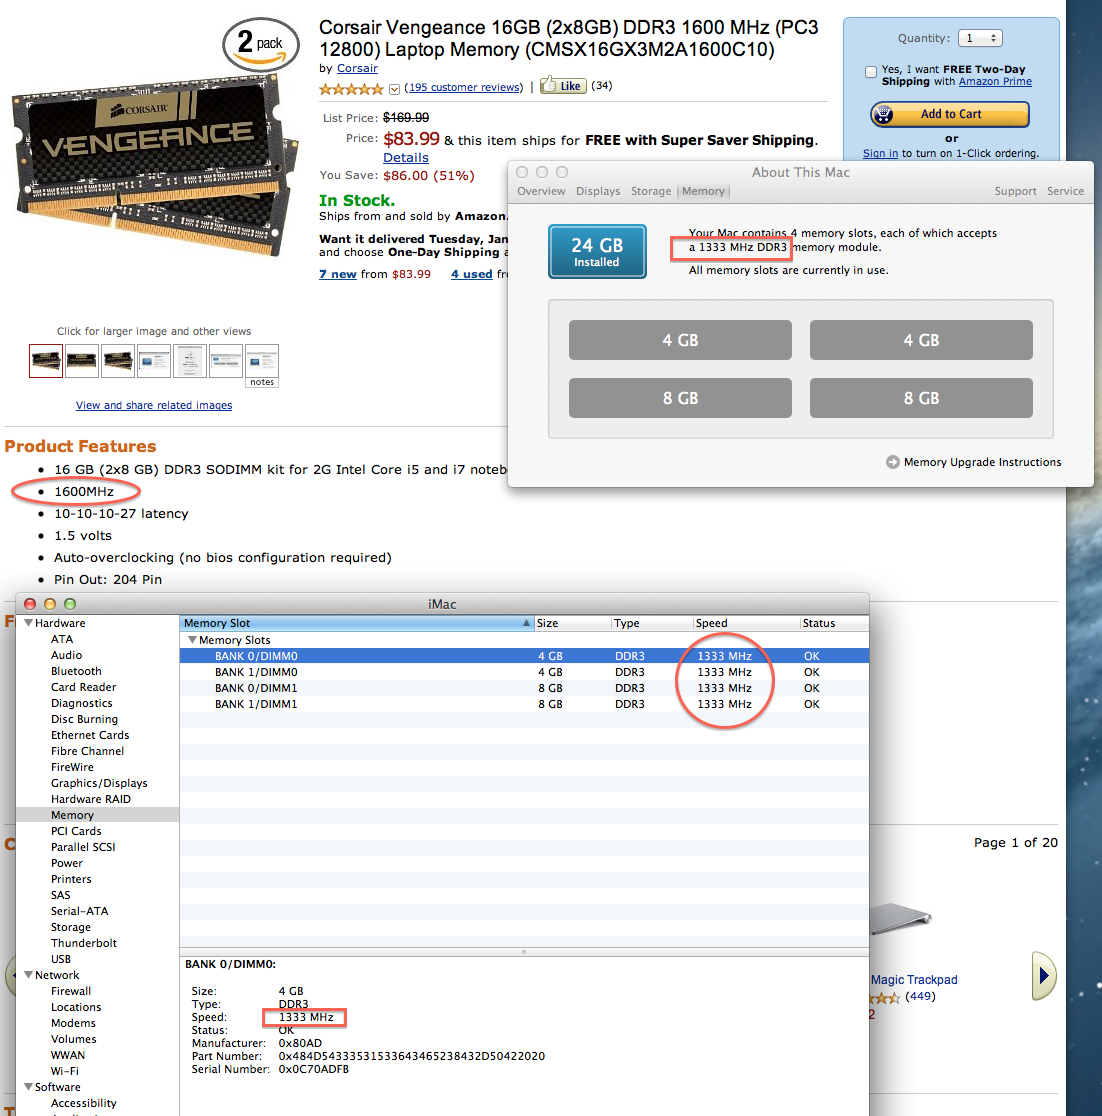The image size is (1102, 1116).
Task: Select the third product thumbnail image
Action: coord(117,361)
